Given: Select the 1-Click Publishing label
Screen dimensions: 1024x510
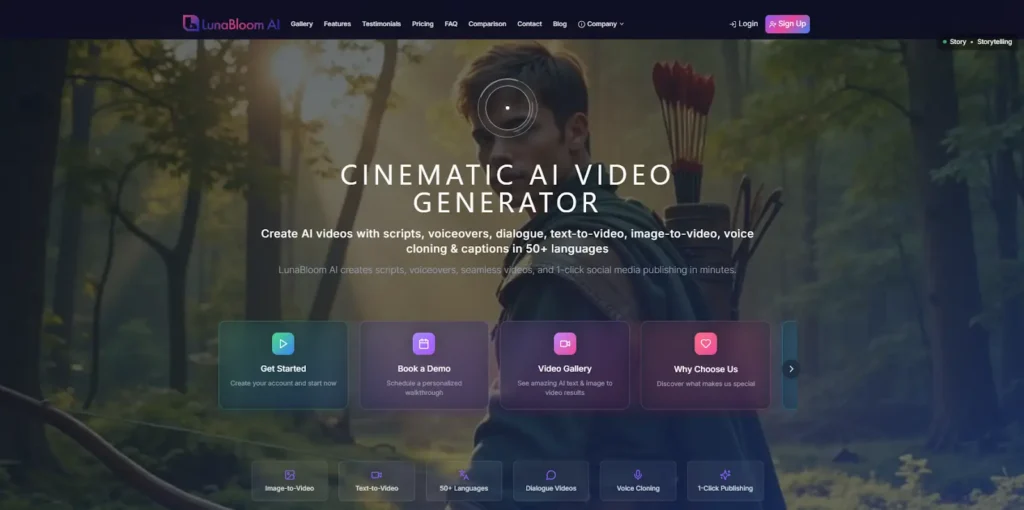Looking at the screenshot, I should coord(725,488).
